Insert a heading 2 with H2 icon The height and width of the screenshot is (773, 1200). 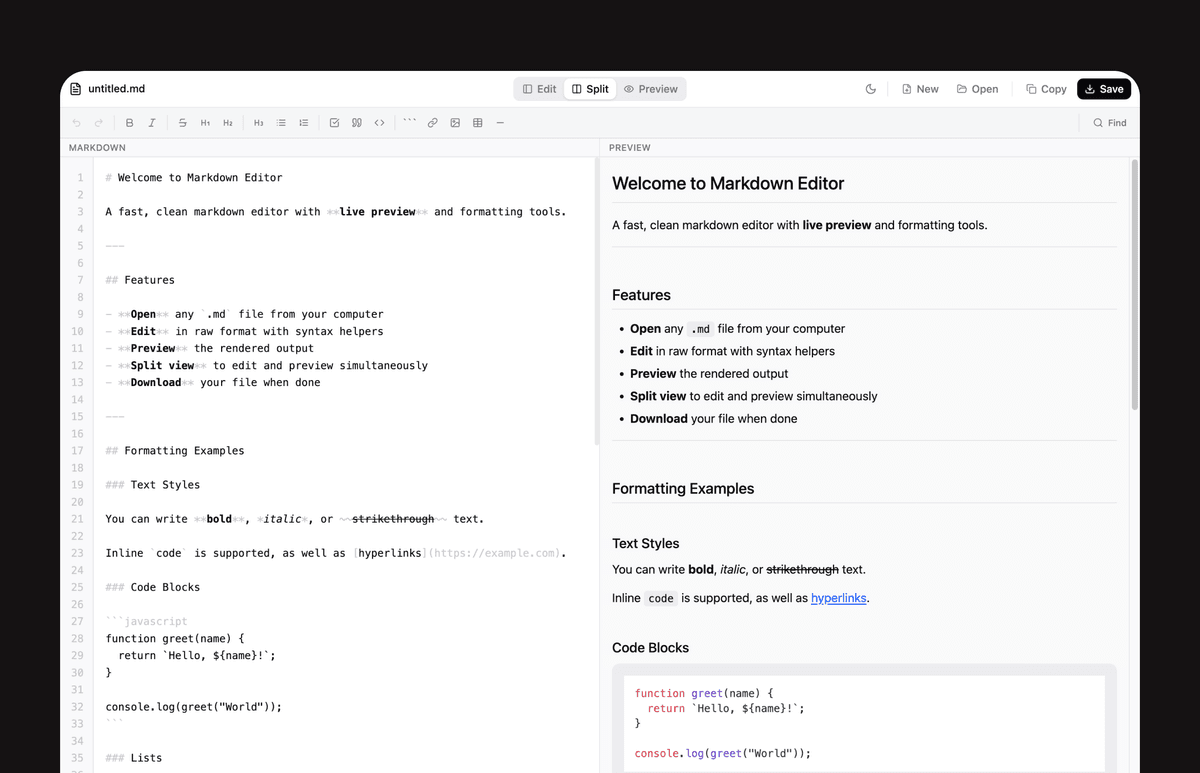click(x=228, y=123)
